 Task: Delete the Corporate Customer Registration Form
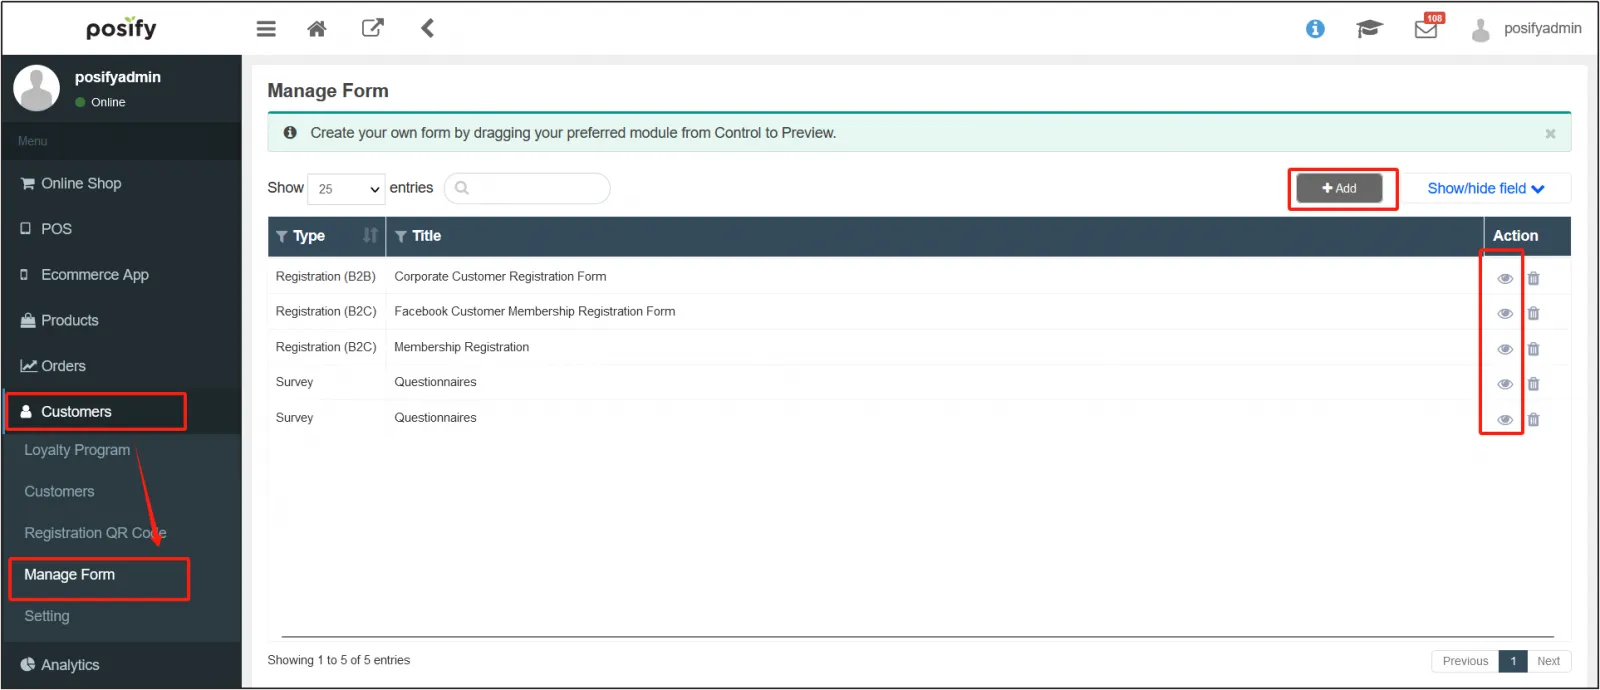tap(1533, 279)
